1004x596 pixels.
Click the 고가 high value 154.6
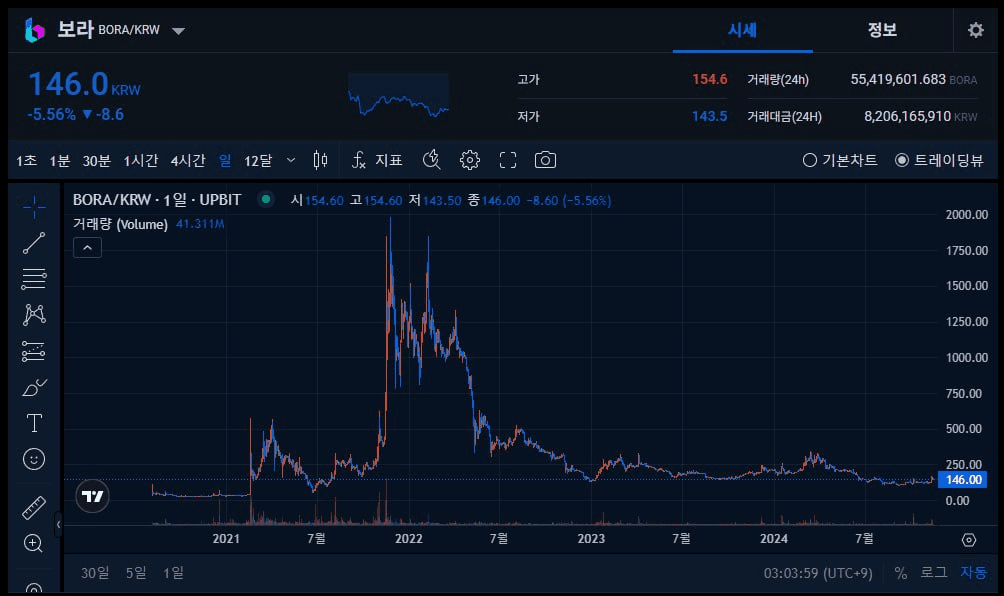709,79
